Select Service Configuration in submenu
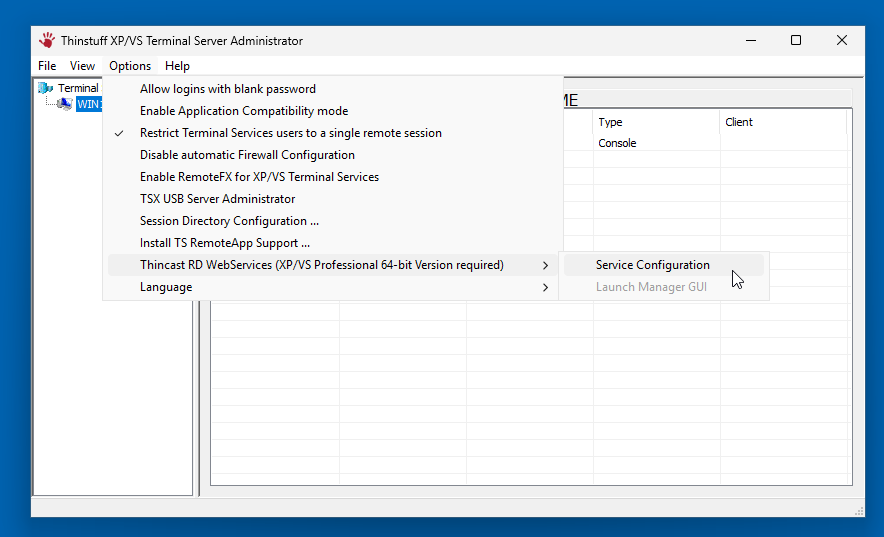Image resolution: width=884 pixels, height=537 pixels. (x=664, y=265)
